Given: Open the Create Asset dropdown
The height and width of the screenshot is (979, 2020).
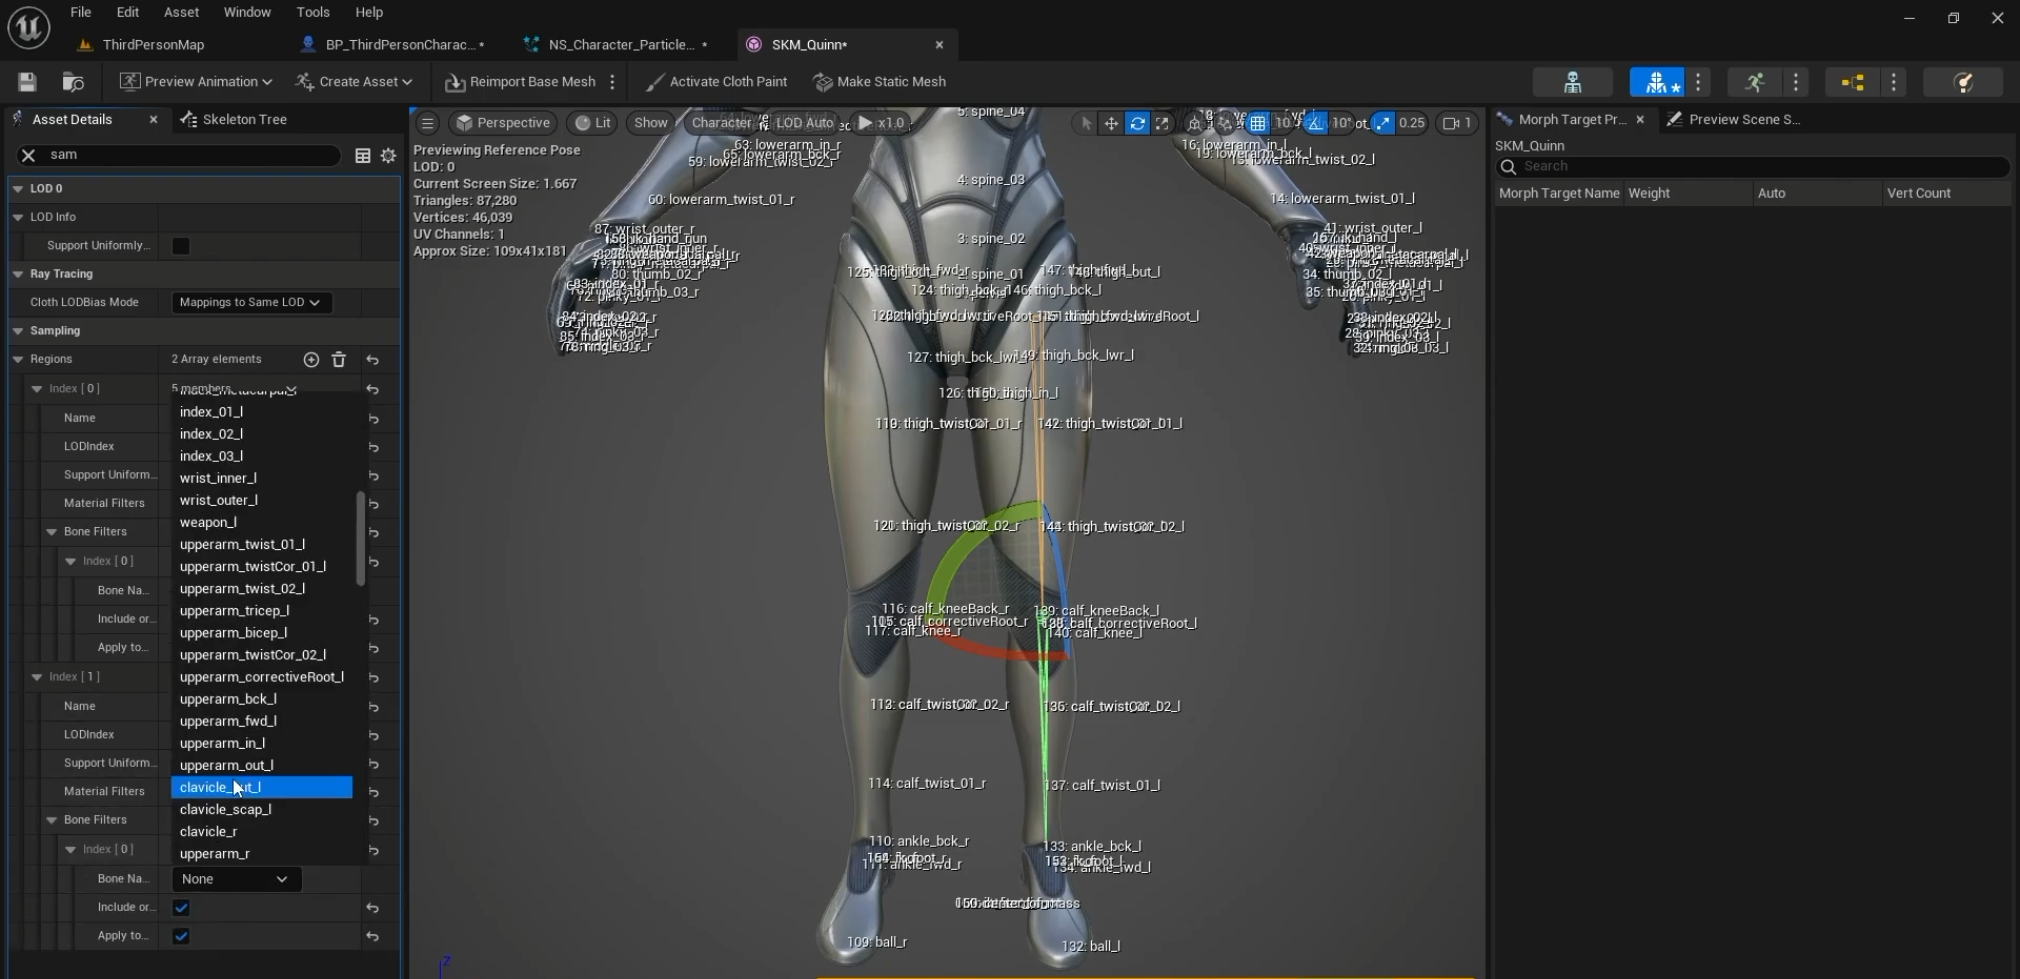Looking at the screenshot, I should click(354, 82).
